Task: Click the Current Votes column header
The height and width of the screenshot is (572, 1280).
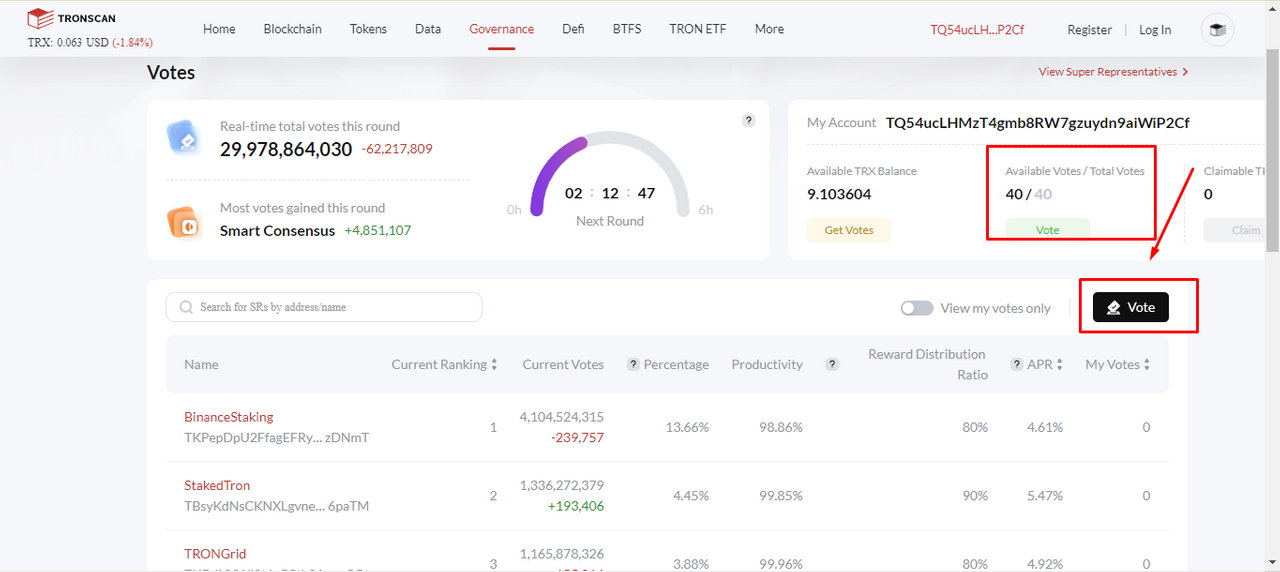Action: 563,364
